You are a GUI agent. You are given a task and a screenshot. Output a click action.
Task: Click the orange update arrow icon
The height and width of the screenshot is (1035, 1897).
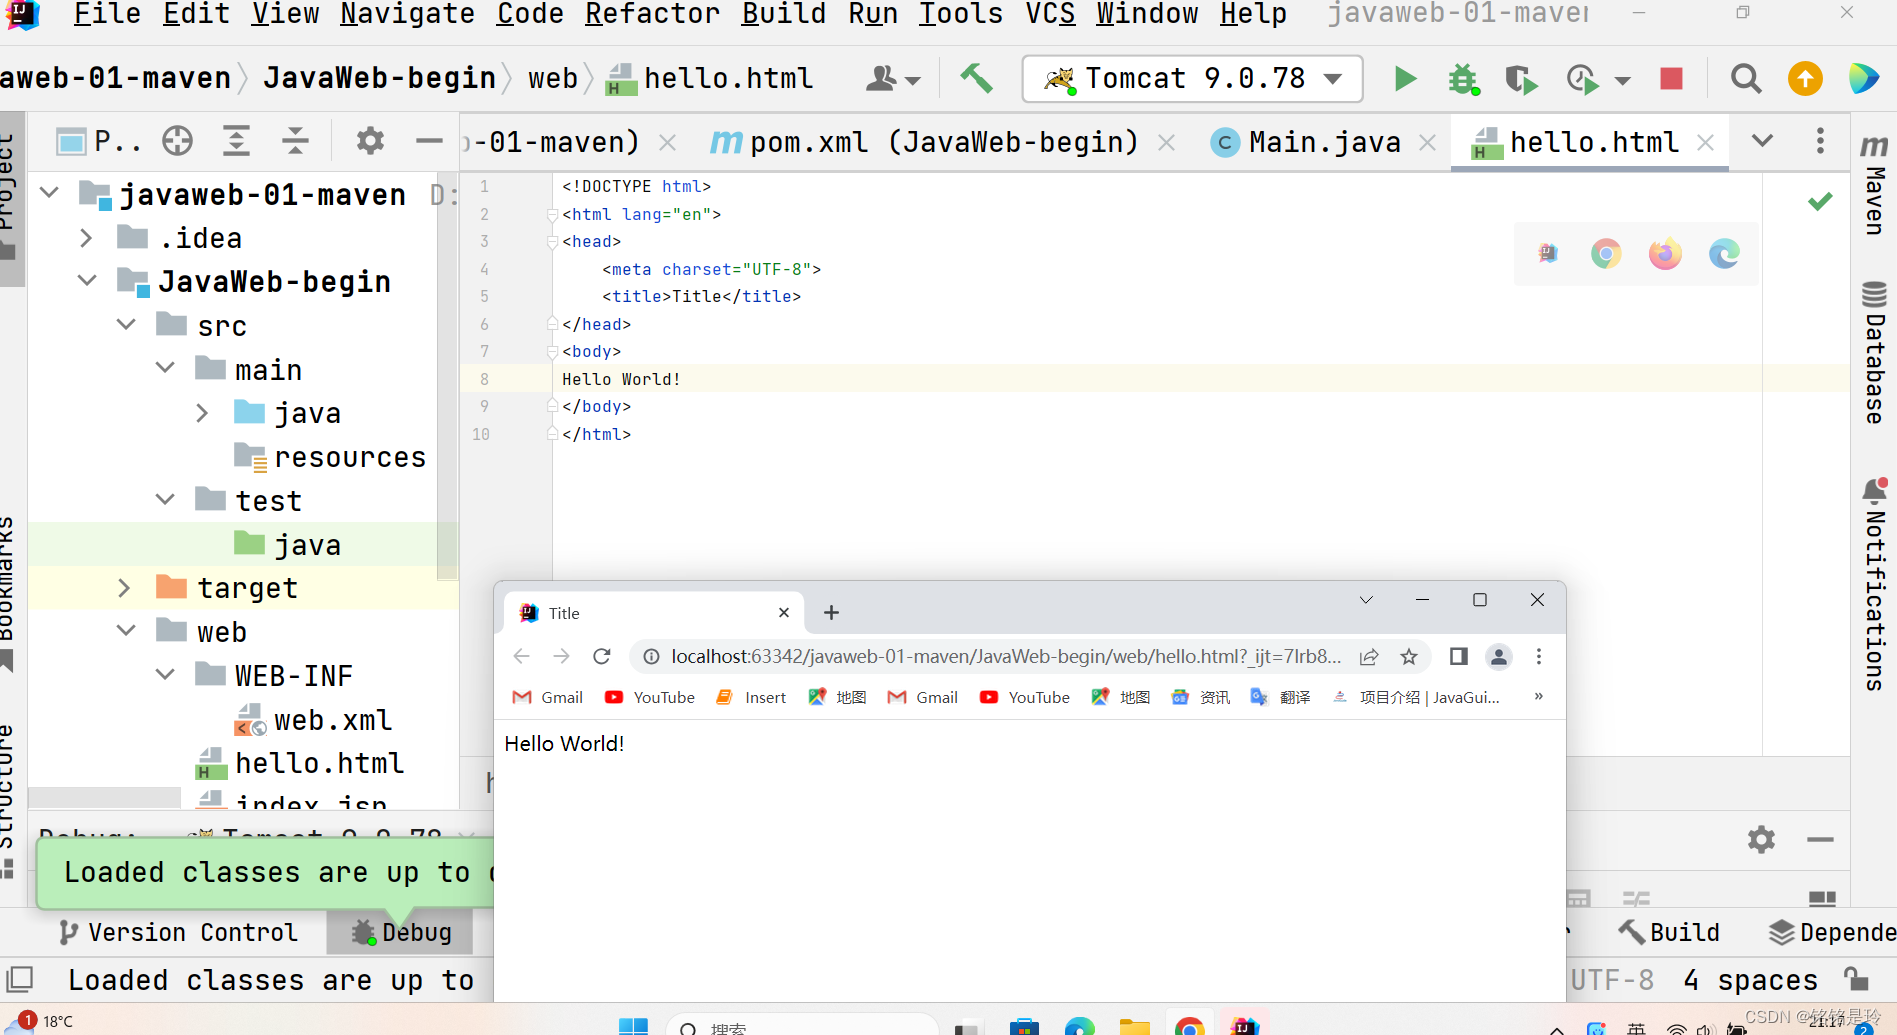pyautogui.click(x=1805, y=78)
